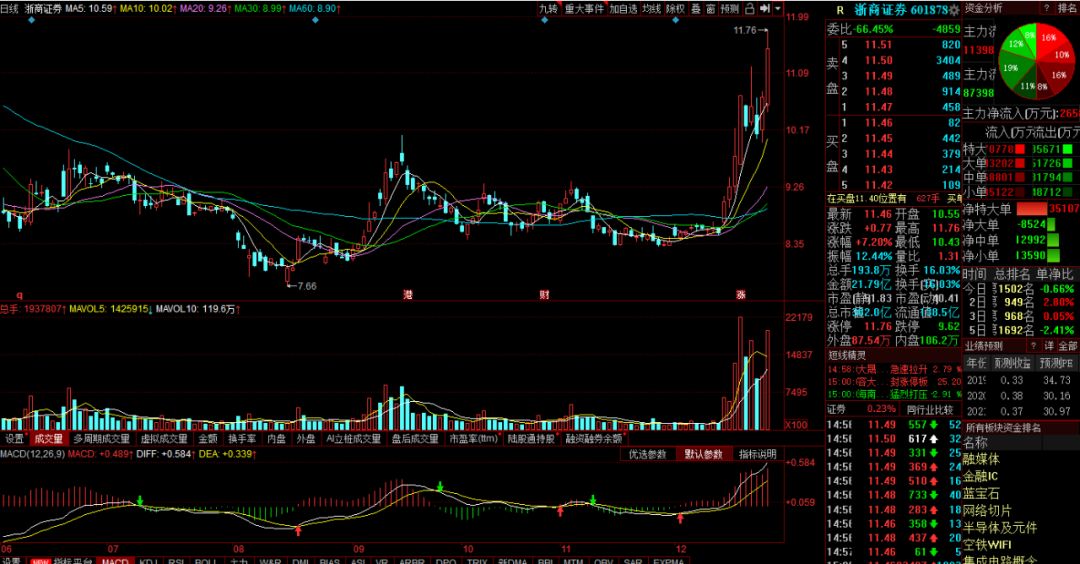
Task: Click the red q marker at chart bottom-left
Action: point(19,295)
